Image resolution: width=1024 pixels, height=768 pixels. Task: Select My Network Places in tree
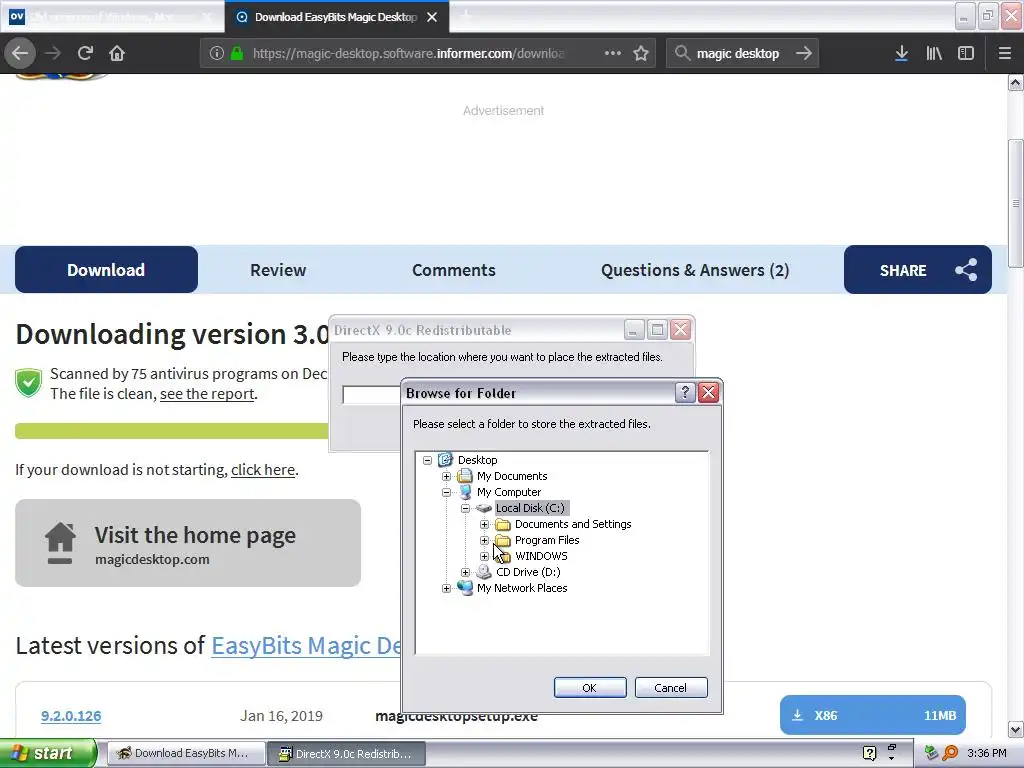coord(522,588)
